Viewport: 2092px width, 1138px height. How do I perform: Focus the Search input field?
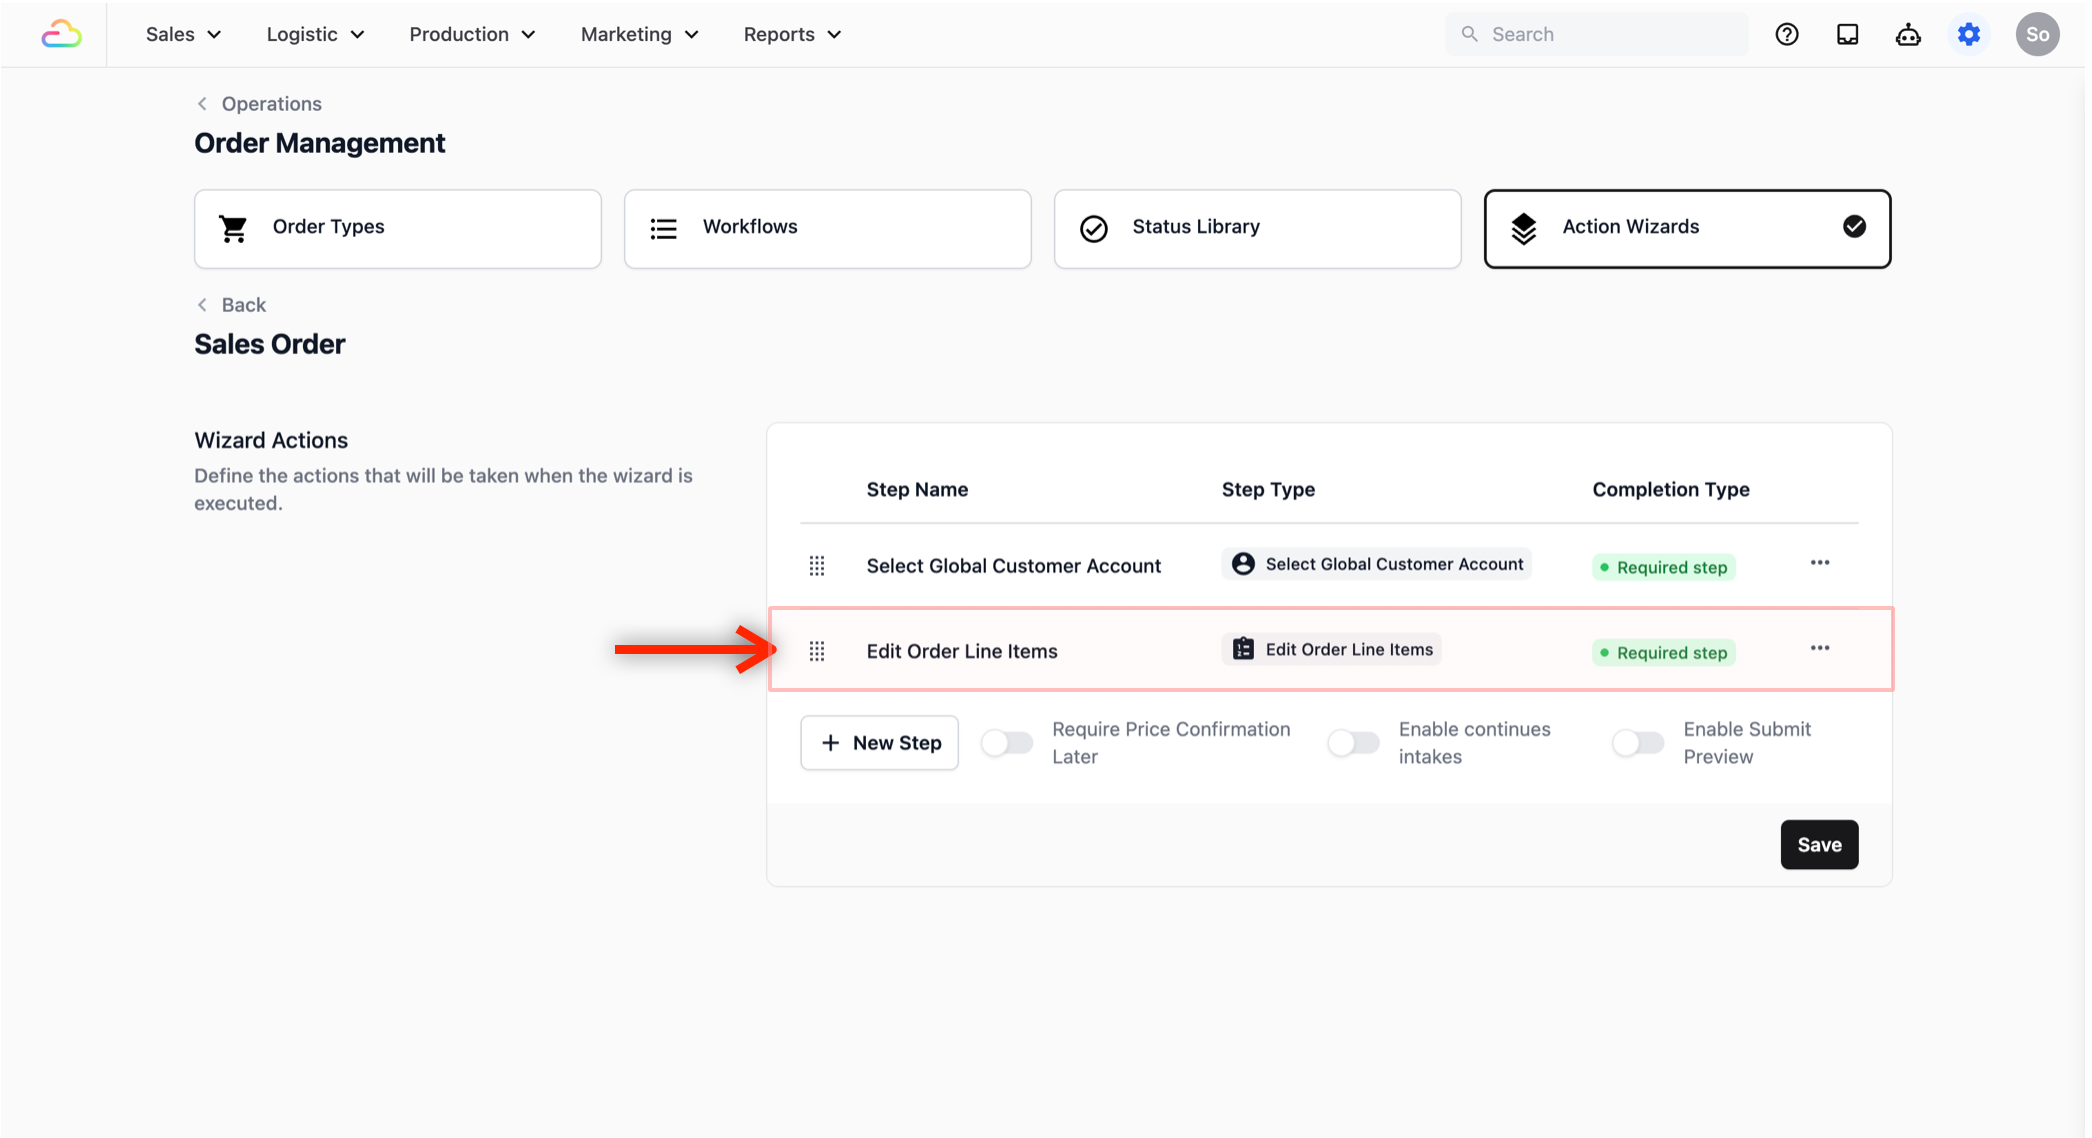(x=1610, y=34)
